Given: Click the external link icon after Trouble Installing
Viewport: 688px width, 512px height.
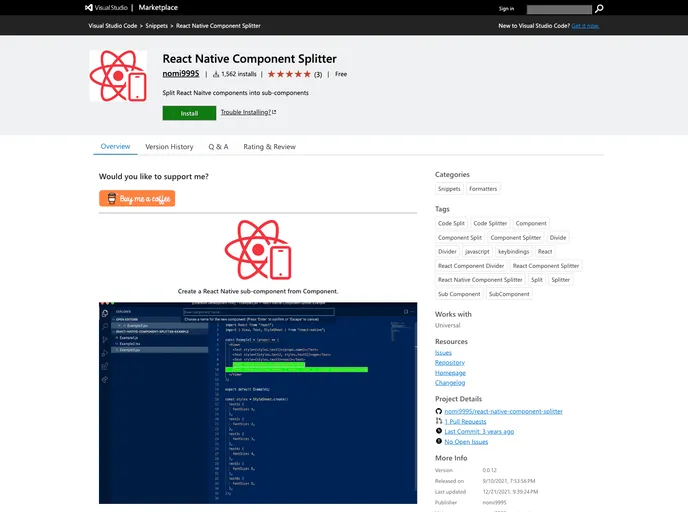Looking at the screenshot, I should [x=274, y=112].
